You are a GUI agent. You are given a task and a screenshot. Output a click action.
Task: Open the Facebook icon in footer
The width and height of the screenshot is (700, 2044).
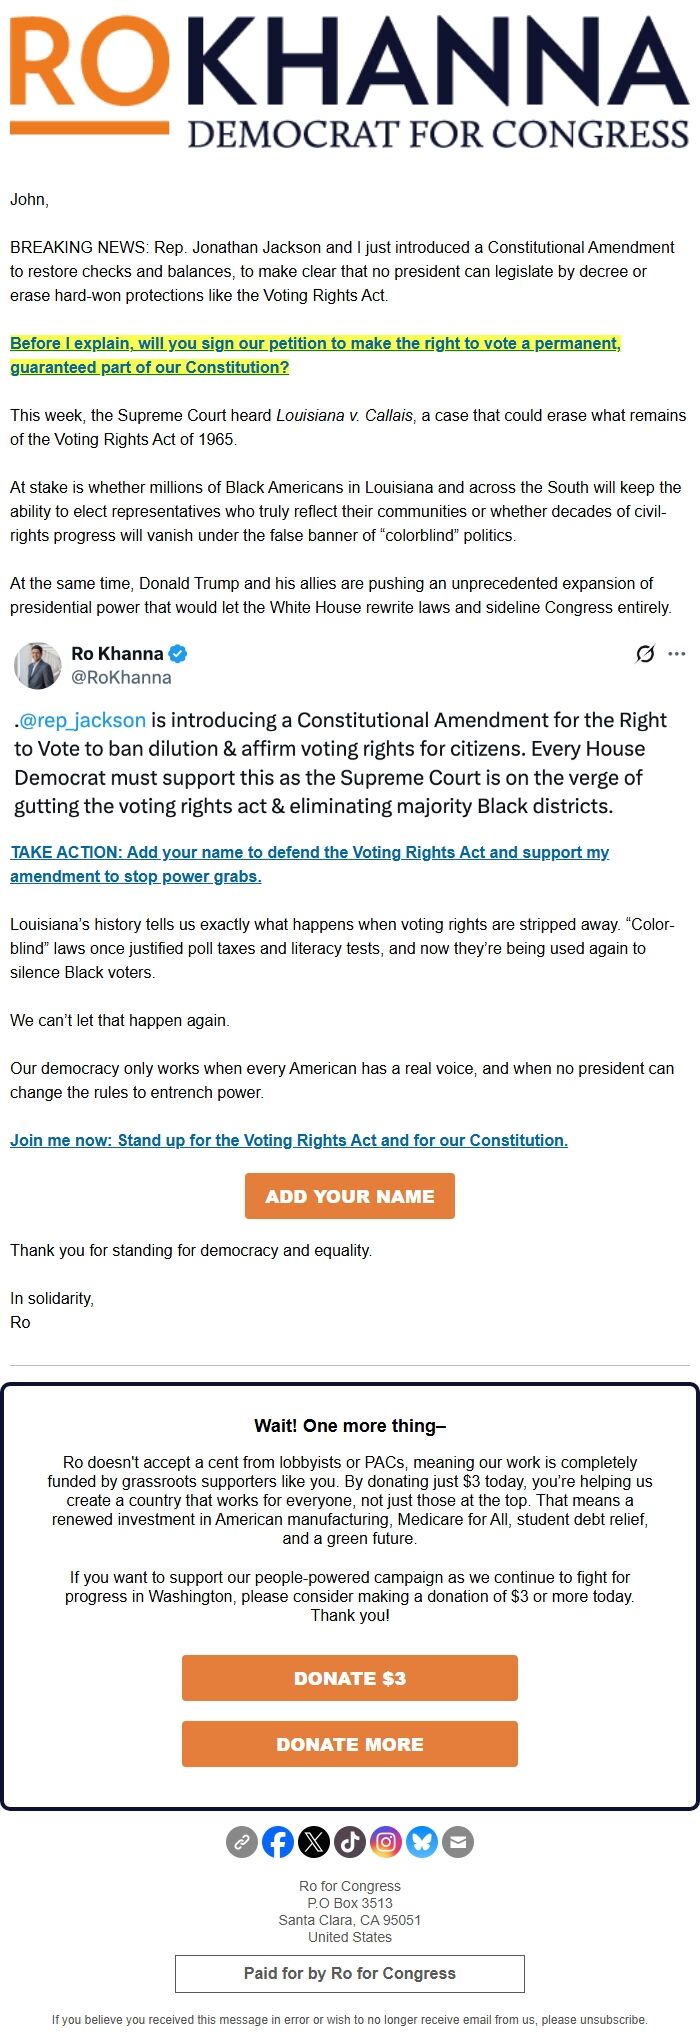(x=278, y=1841)
